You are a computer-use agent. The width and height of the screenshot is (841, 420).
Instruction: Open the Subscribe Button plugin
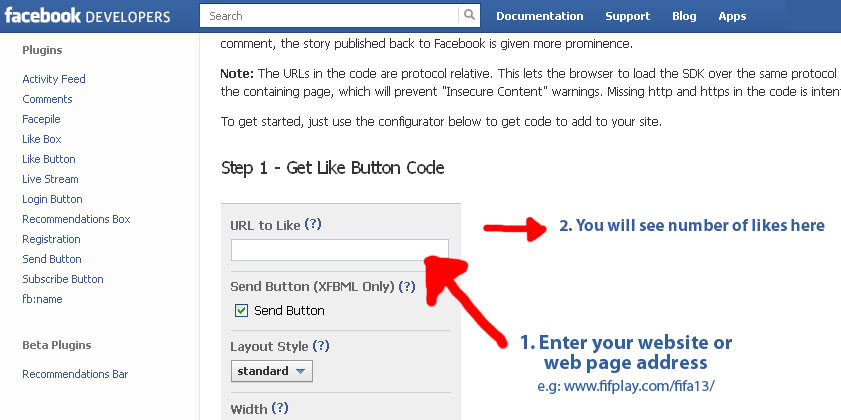[63, 279]
